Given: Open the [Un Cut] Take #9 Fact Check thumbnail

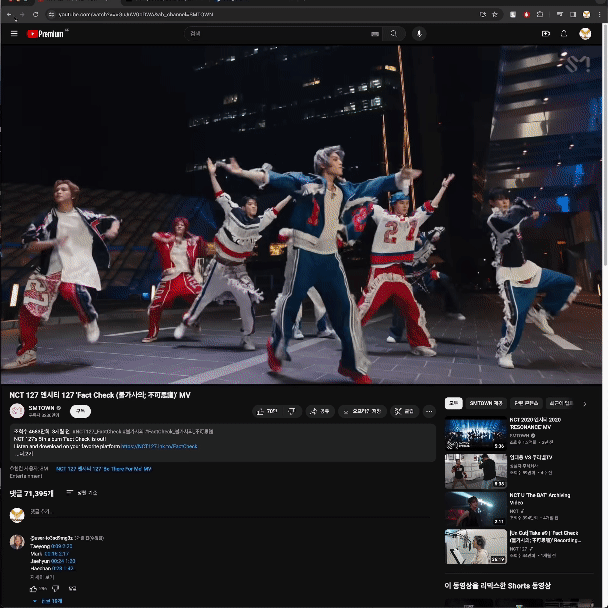Looking at the screenshot, I should click(476, 546).
